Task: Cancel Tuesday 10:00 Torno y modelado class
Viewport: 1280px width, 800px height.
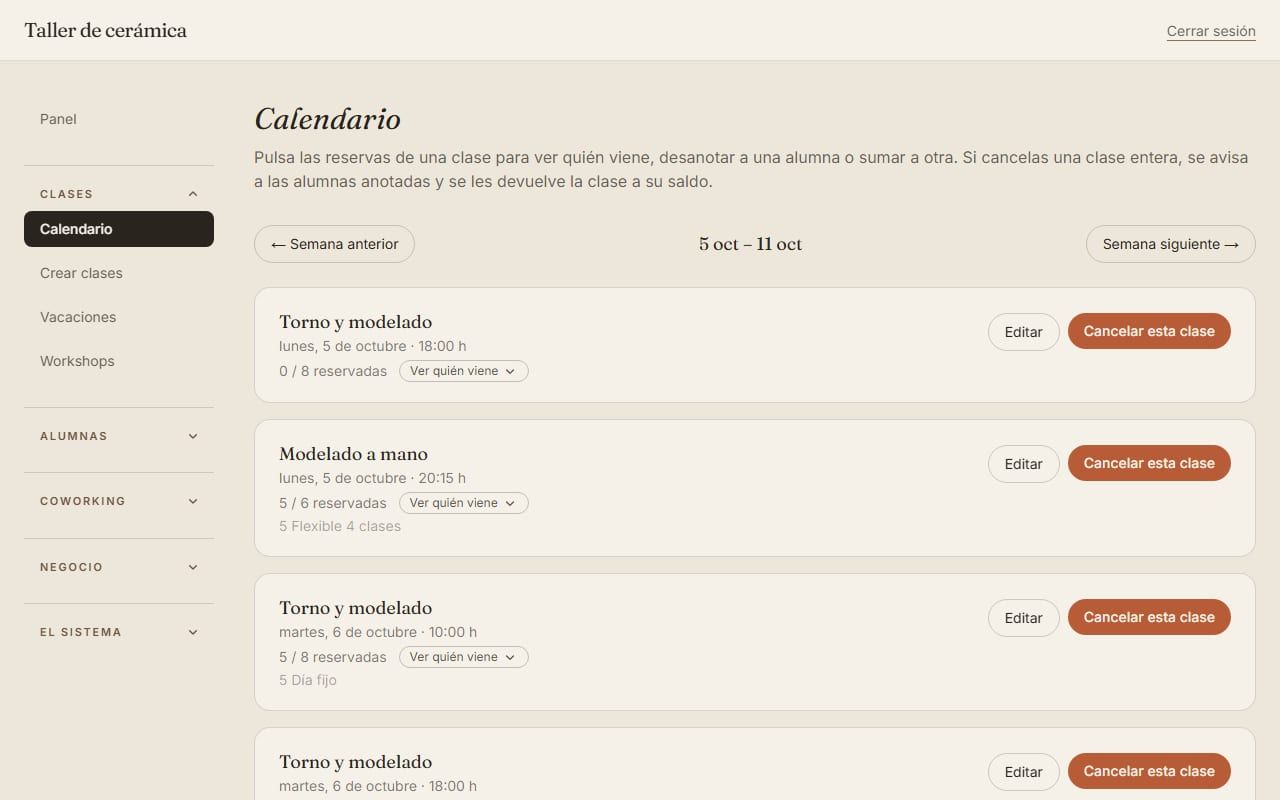Action: (x=1149, y=617)
